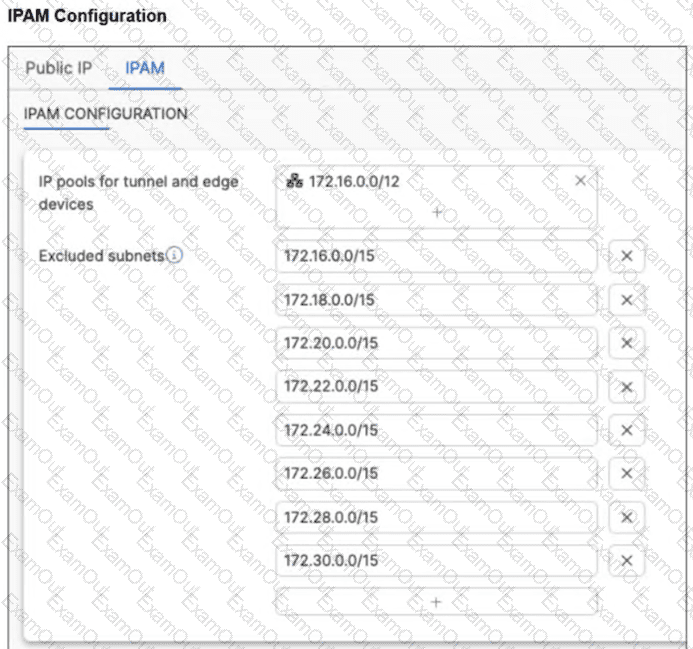Delete the 172.30.0.0/15 excluded subnet

coord(626,560)
